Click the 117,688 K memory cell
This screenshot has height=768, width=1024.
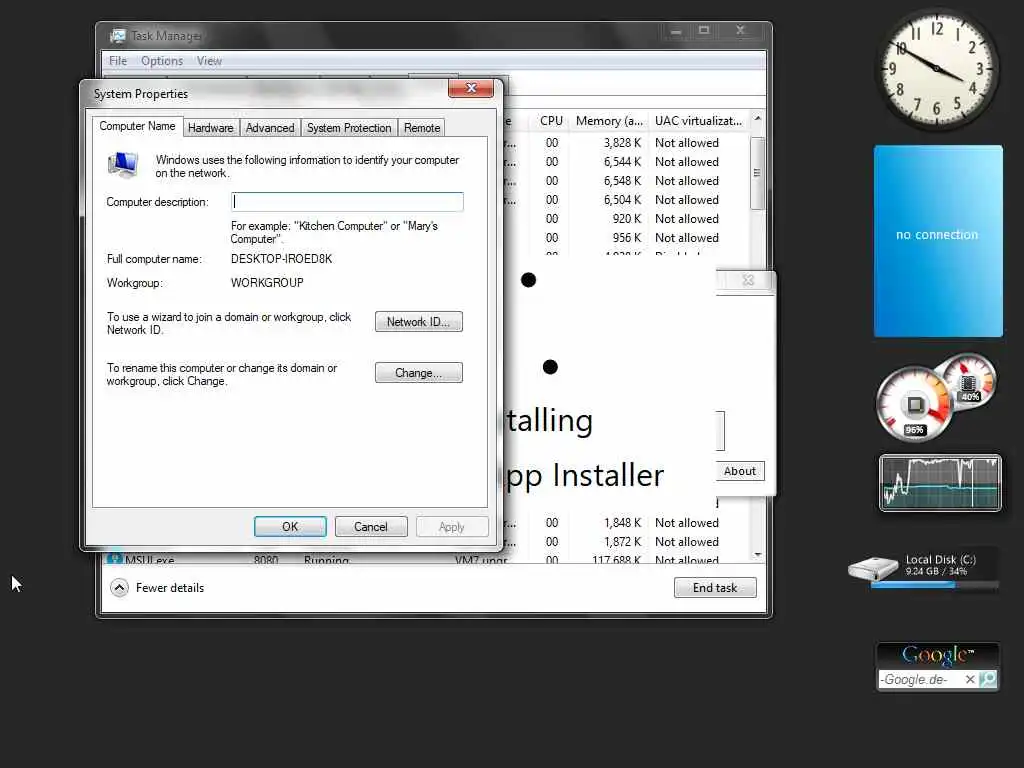pos(618,560)
